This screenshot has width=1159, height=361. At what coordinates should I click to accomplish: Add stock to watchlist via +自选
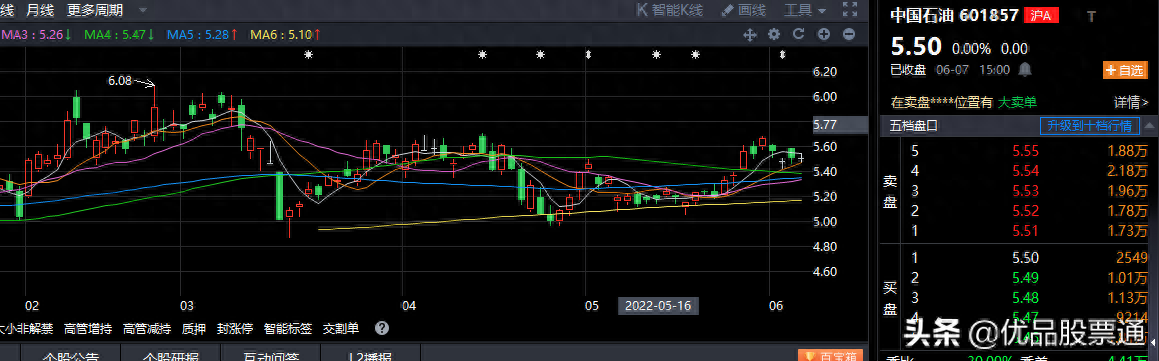pos(1124,70)
